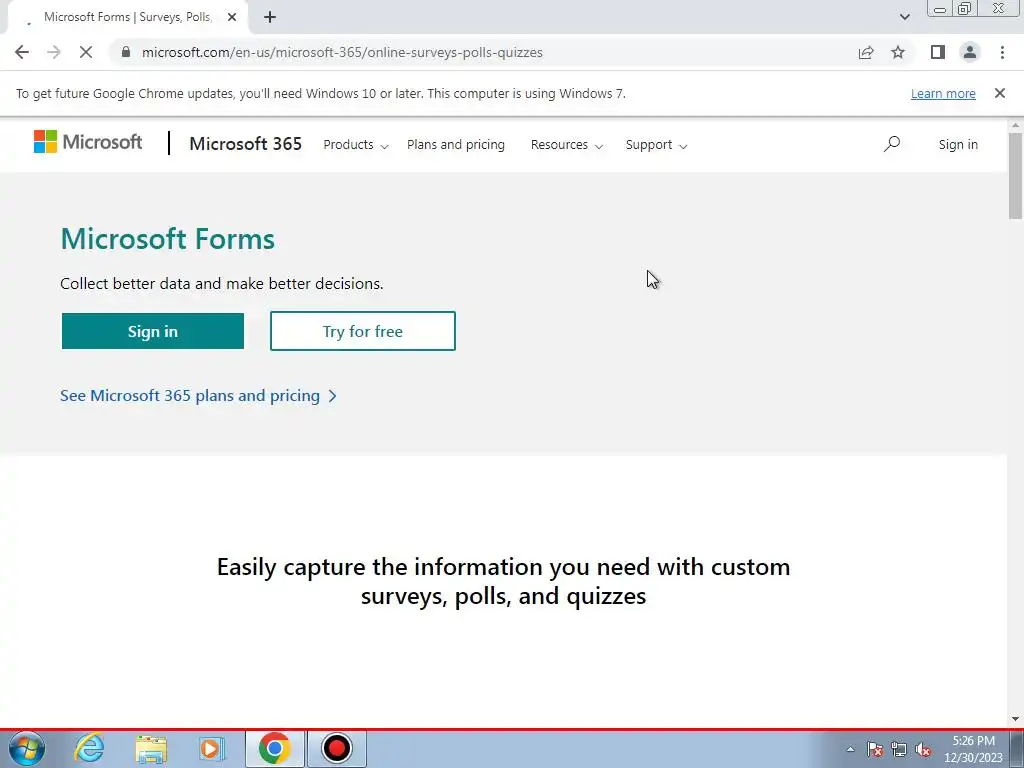
Task: Click the muted volume tray icon
Action: click(x=923, y=749)
